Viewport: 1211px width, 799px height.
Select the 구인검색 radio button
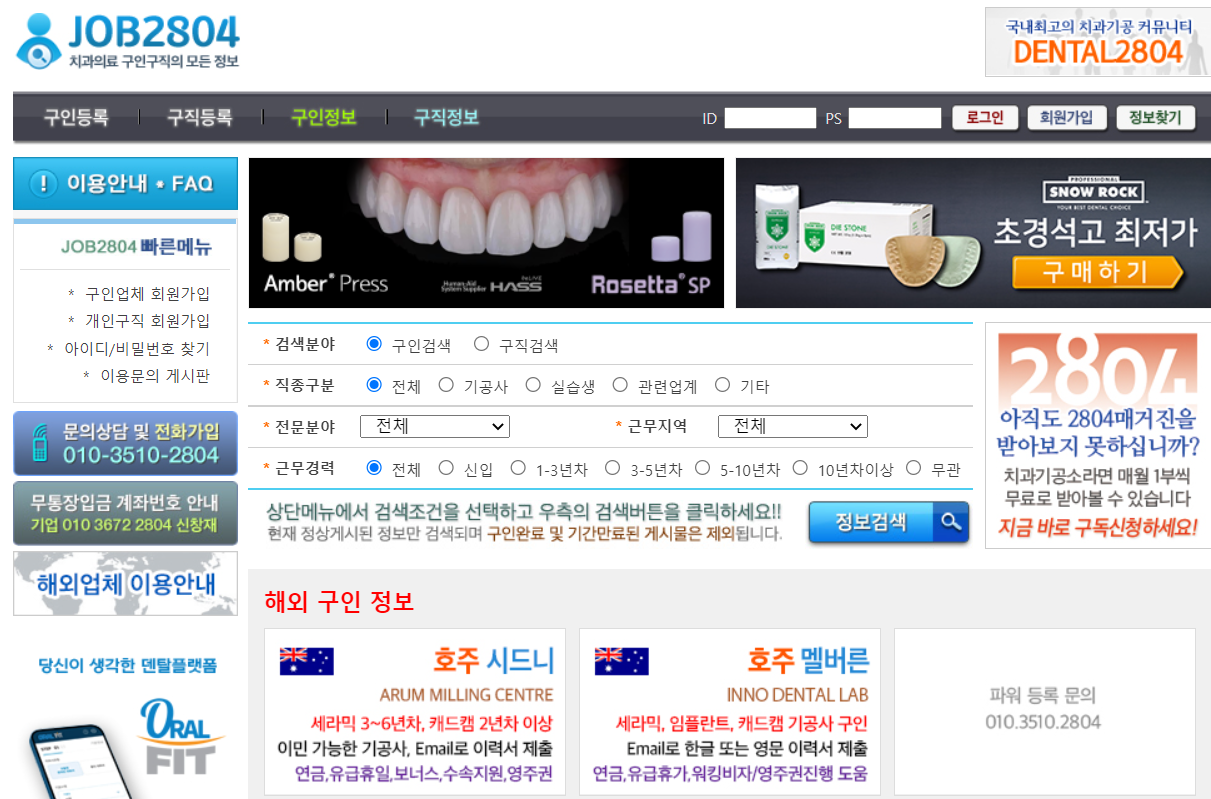click(x=374, y=344)
